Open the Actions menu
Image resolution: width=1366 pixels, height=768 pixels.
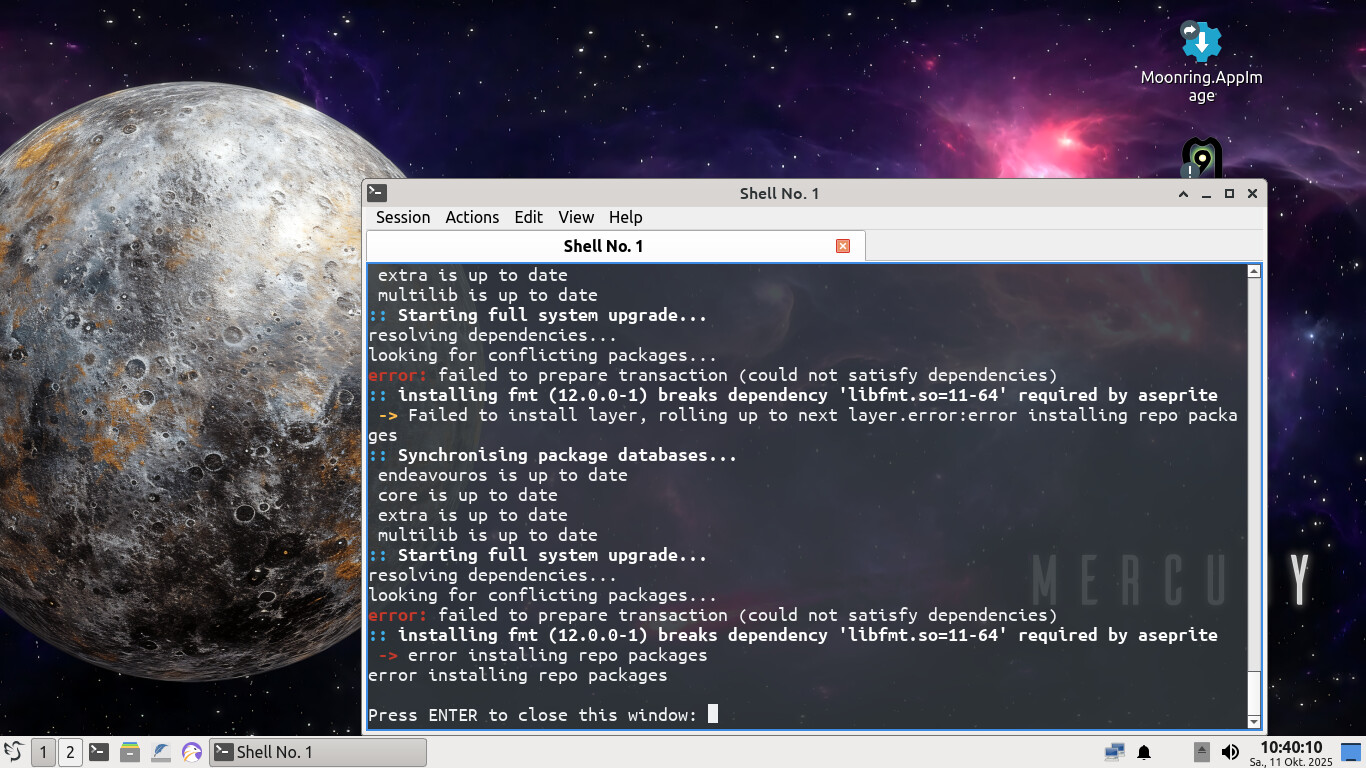471,217
